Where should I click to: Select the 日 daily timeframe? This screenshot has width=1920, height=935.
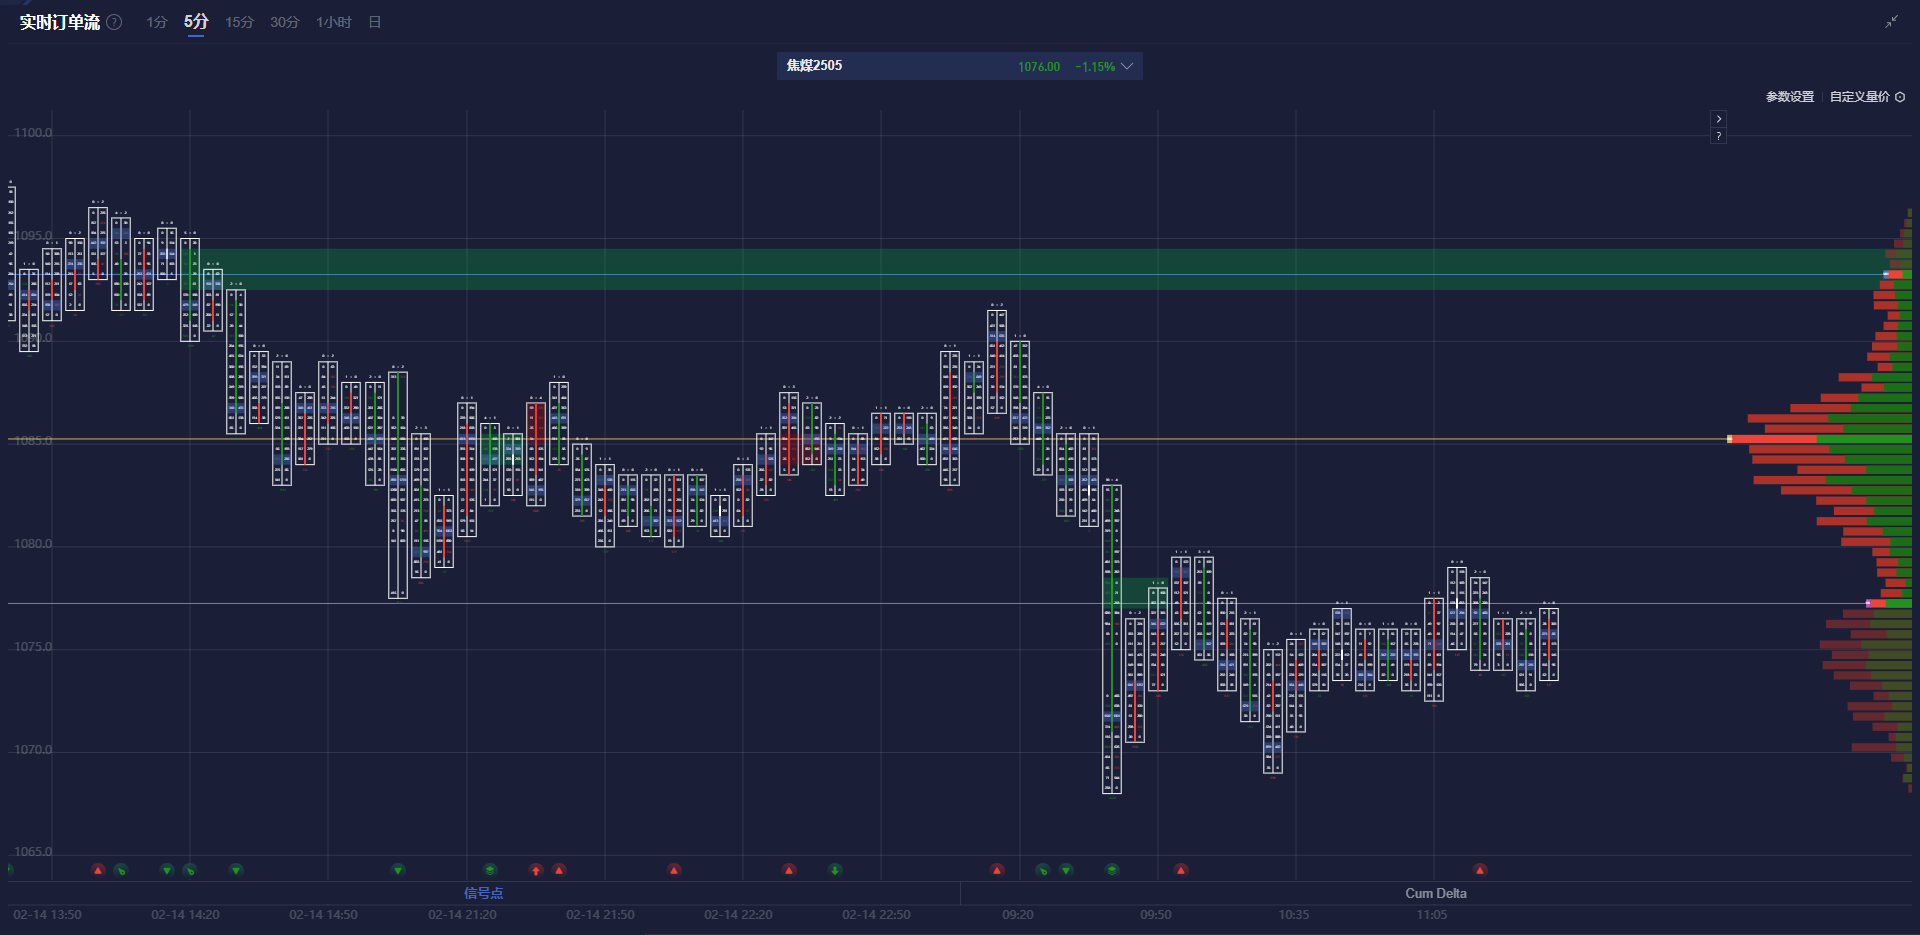pyautogui.click(x=375, y=22)
